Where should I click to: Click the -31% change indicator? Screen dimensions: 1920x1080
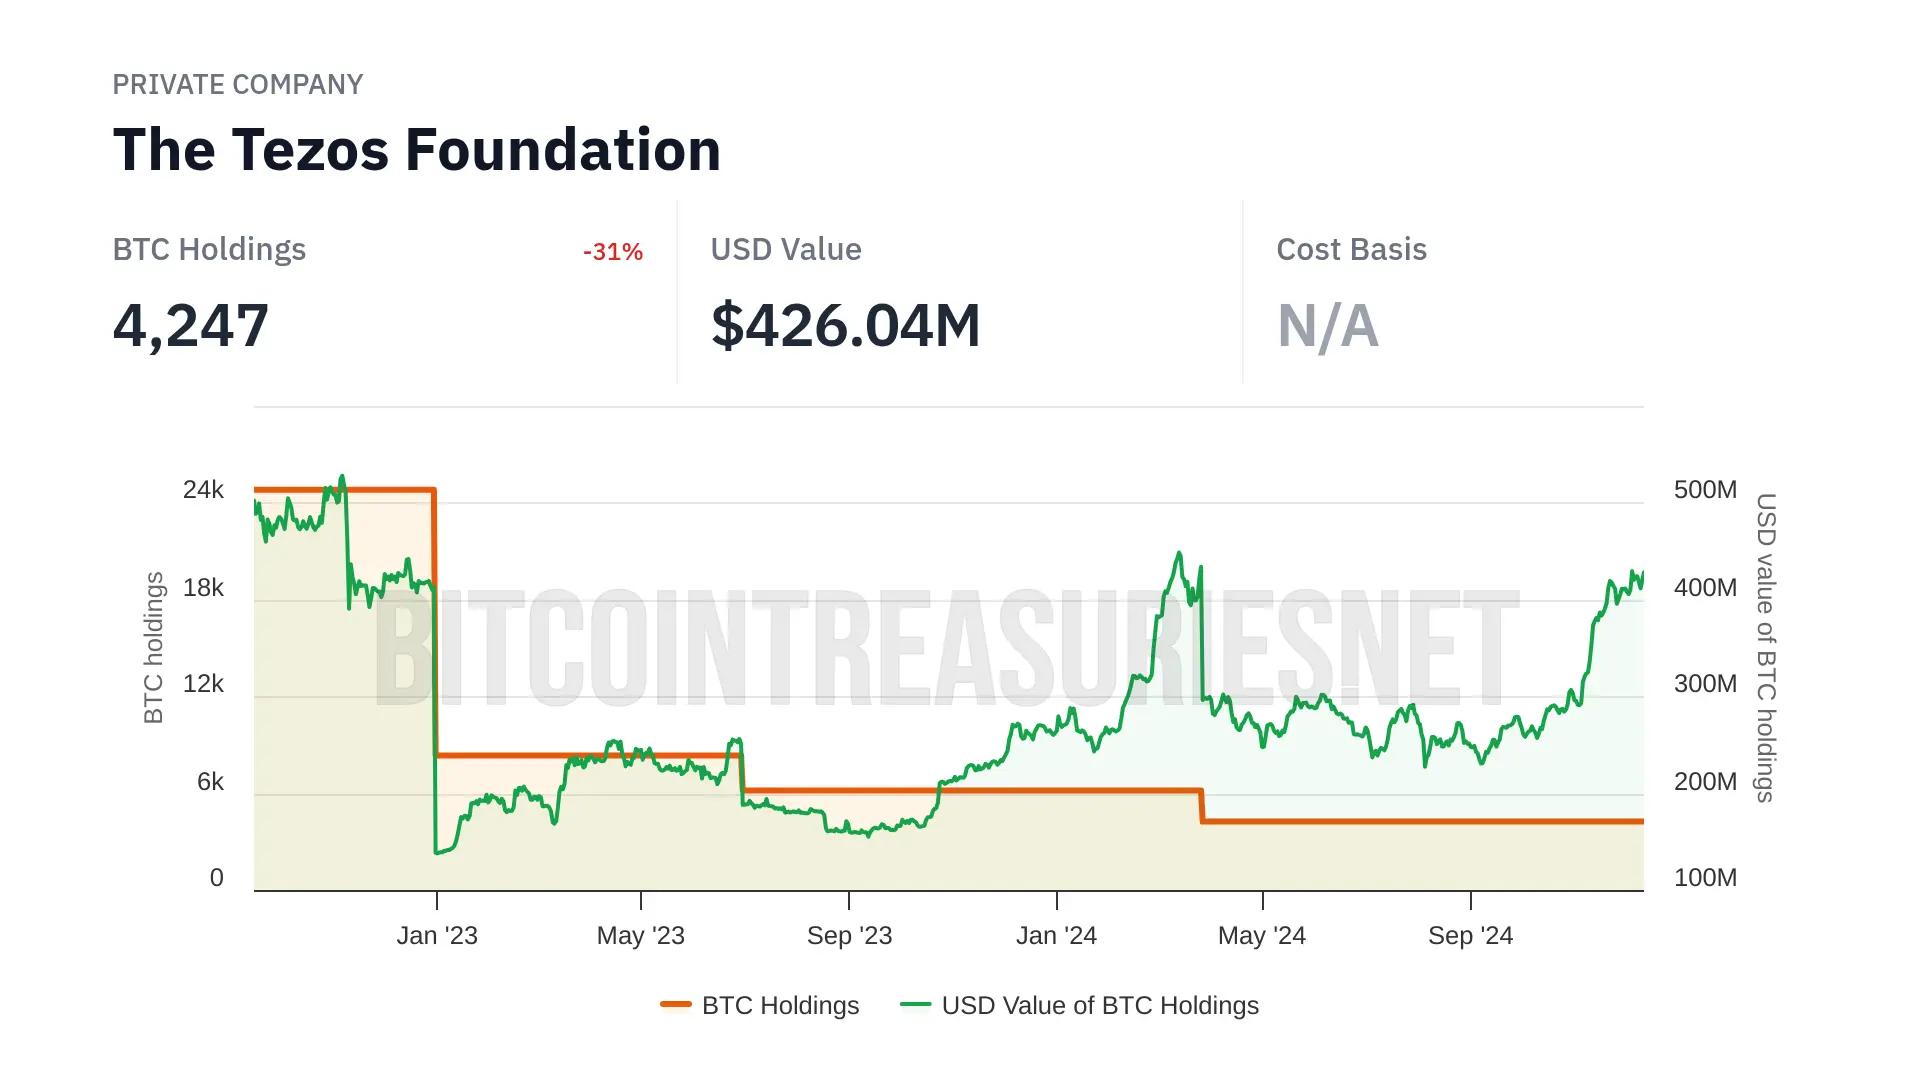pyautogui.click(x=613, y=252)
